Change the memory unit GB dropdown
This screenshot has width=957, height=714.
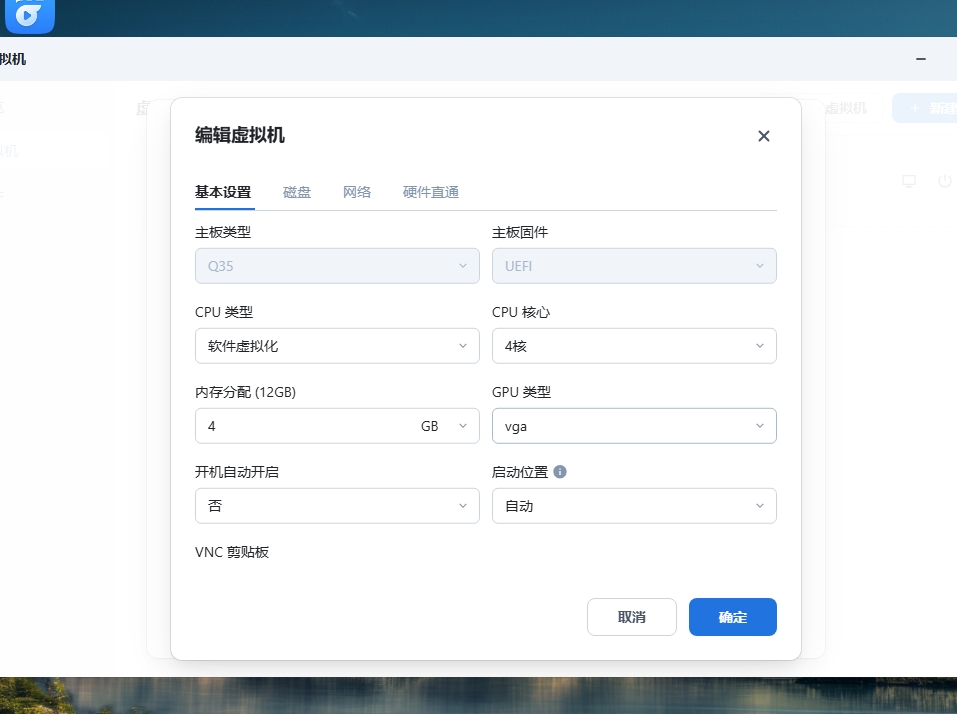coord(443,426)
